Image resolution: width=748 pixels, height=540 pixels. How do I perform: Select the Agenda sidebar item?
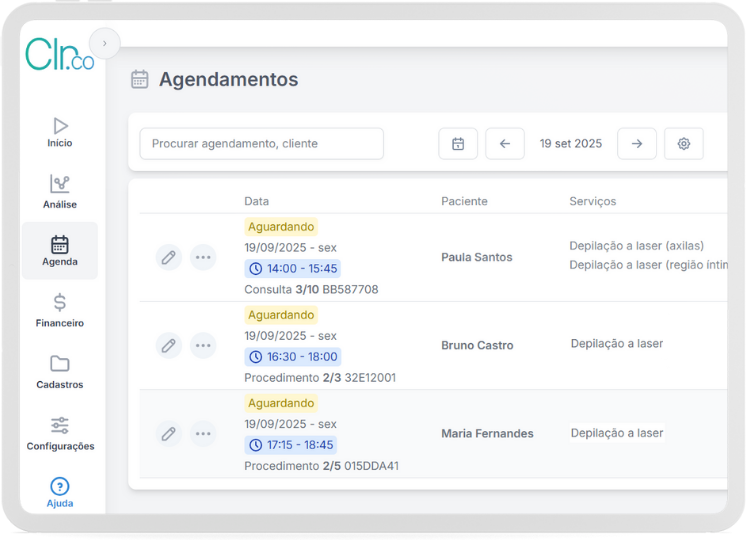pyautogui.click(x=60, y=251)
